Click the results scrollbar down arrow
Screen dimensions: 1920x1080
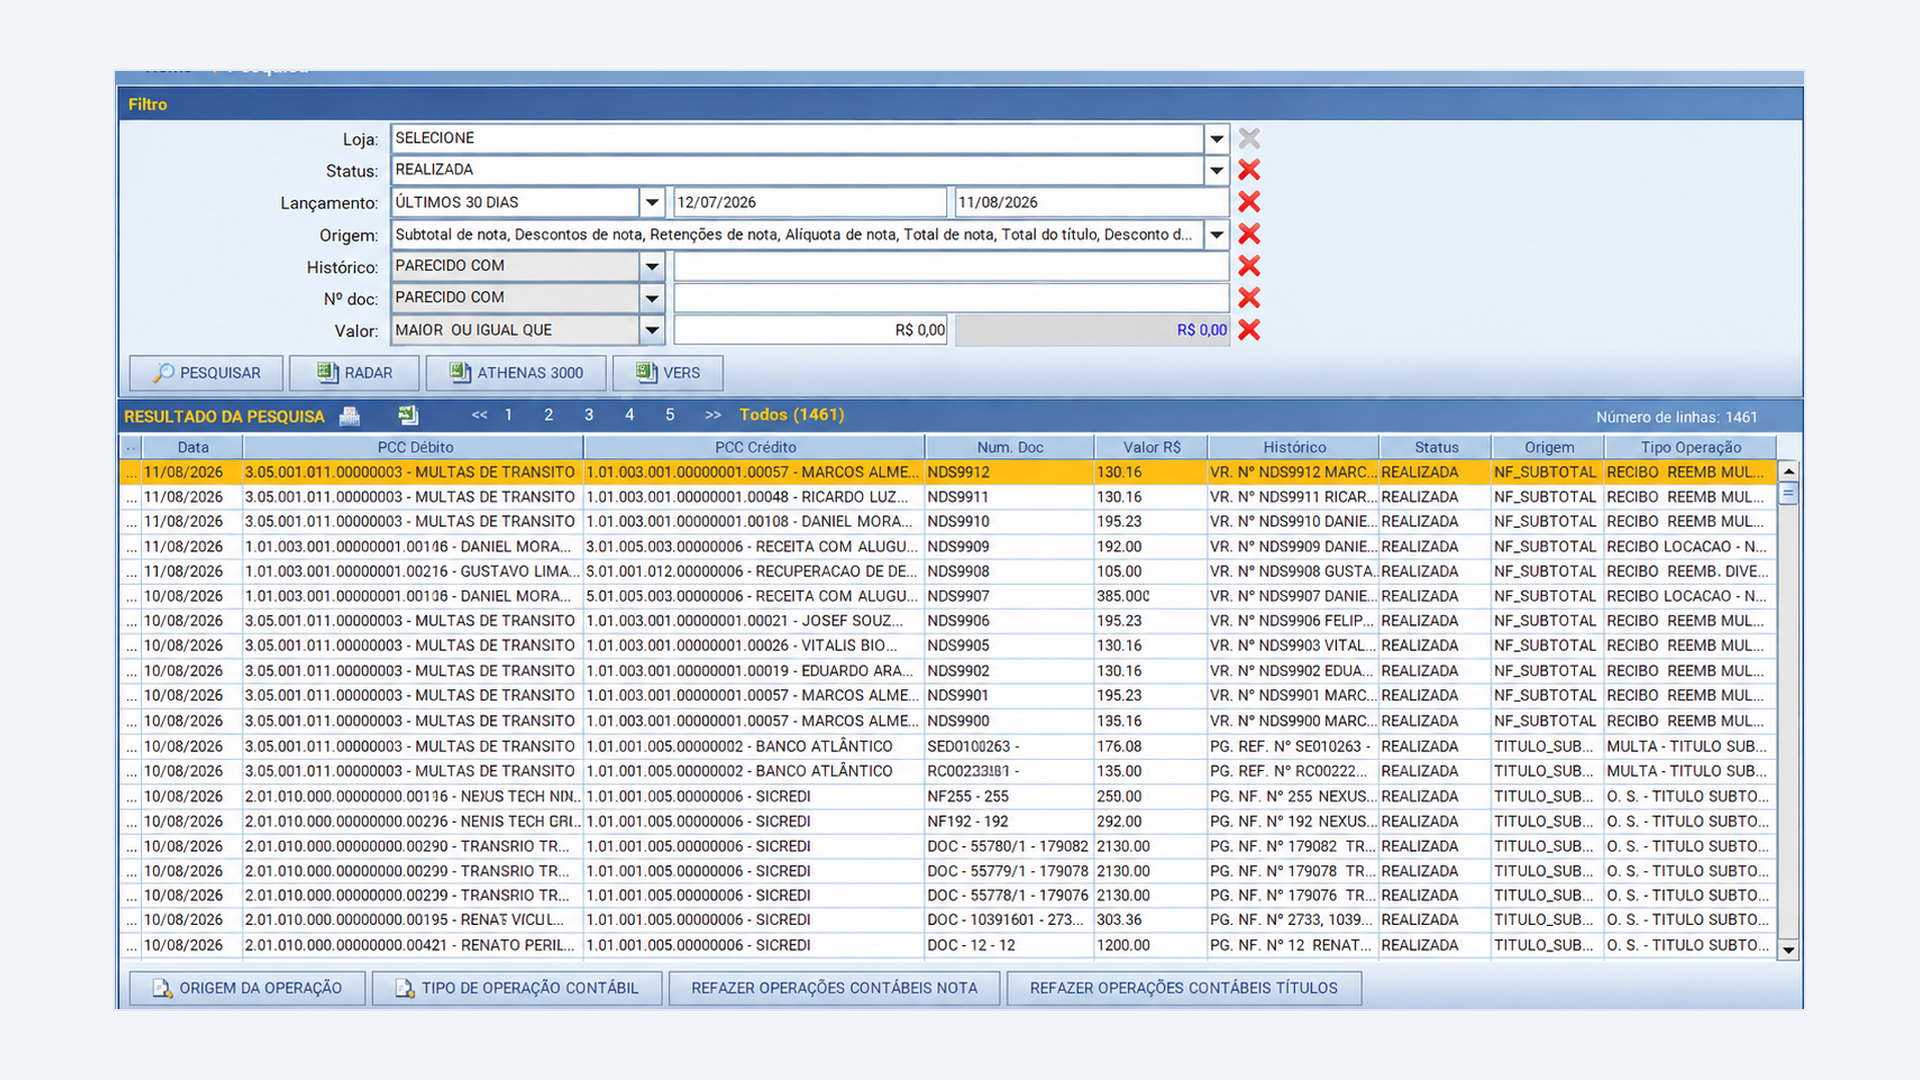(x=1788, y=950)
